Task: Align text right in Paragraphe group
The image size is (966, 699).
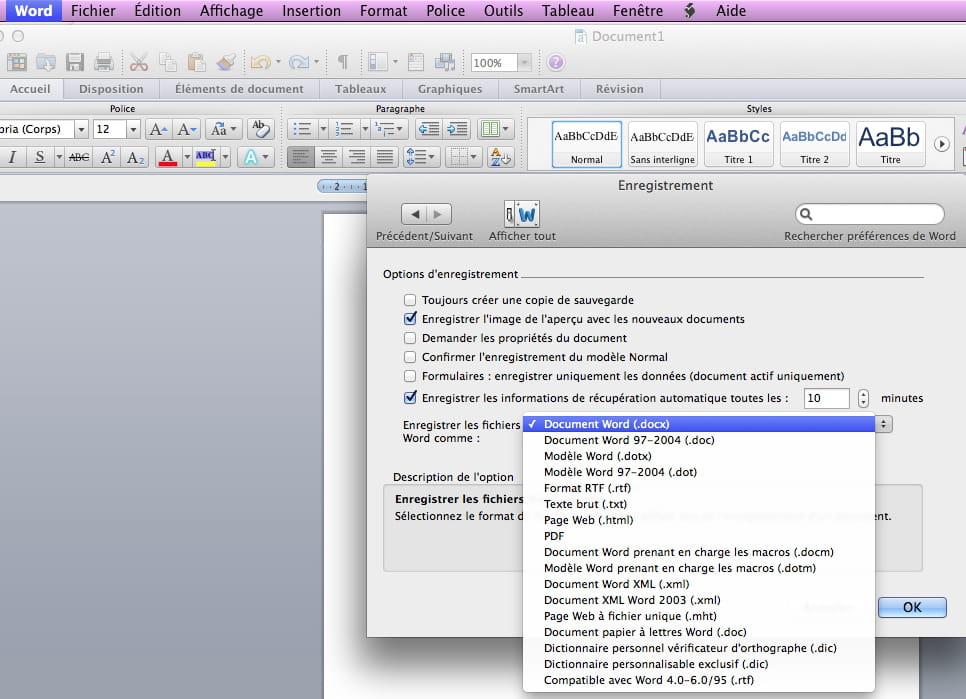Action: (357, 157)
